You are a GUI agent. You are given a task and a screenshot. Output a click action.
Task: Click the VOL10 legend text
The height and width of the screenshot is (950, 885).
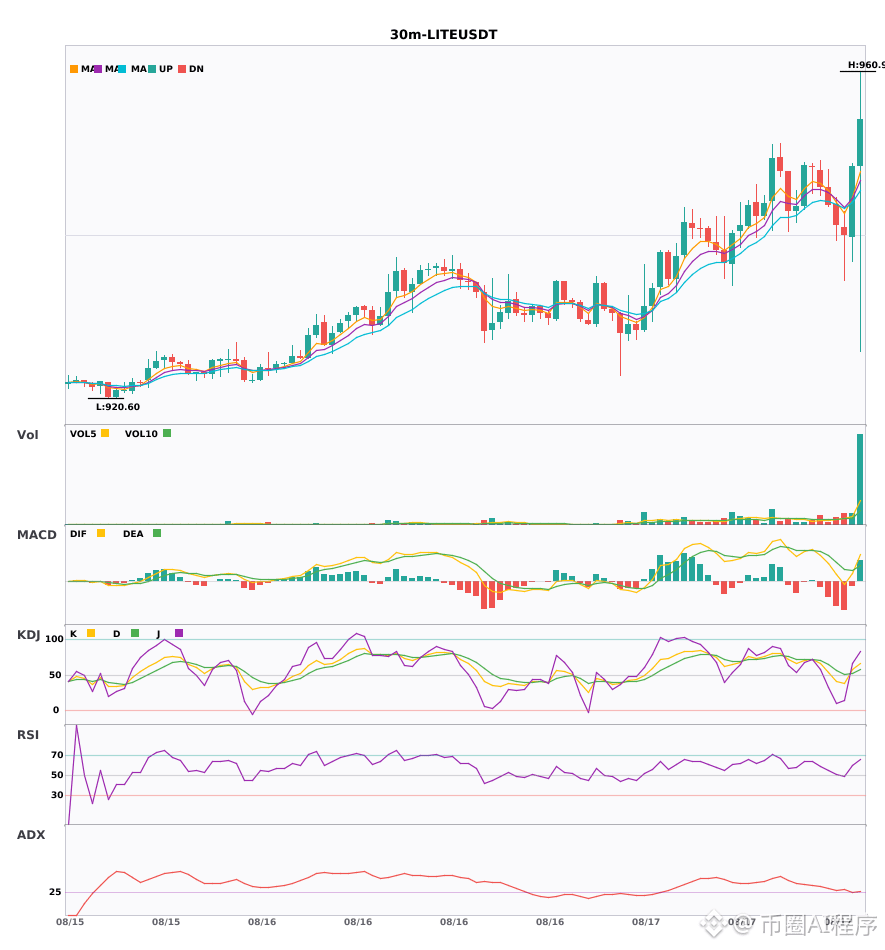tap(141, 434)
